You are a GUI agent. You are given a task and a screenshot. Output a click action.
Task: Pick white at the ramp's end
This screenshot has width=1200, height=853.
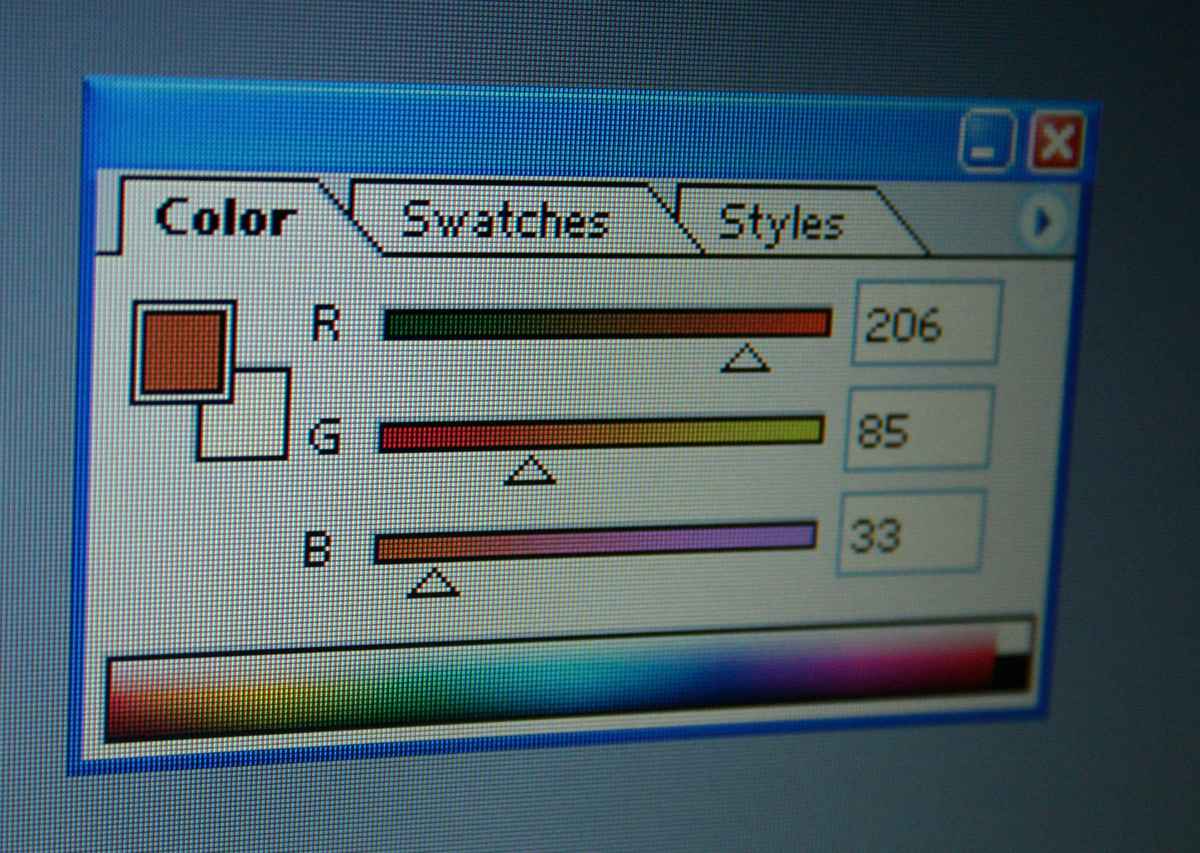1014,637
